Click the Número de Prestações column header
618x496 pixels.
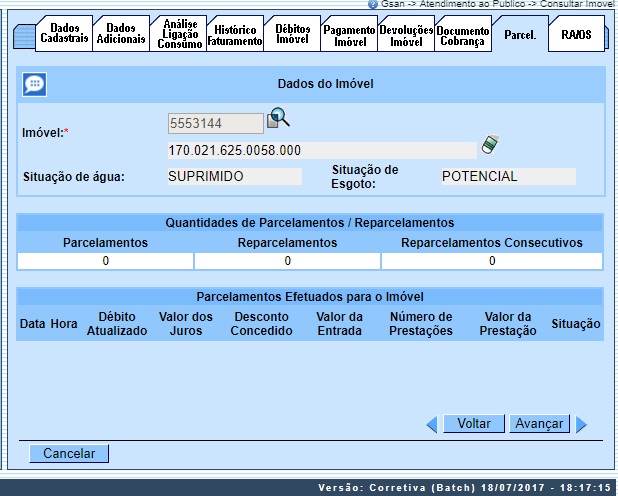pyautogui.click(x=421, y=324)
